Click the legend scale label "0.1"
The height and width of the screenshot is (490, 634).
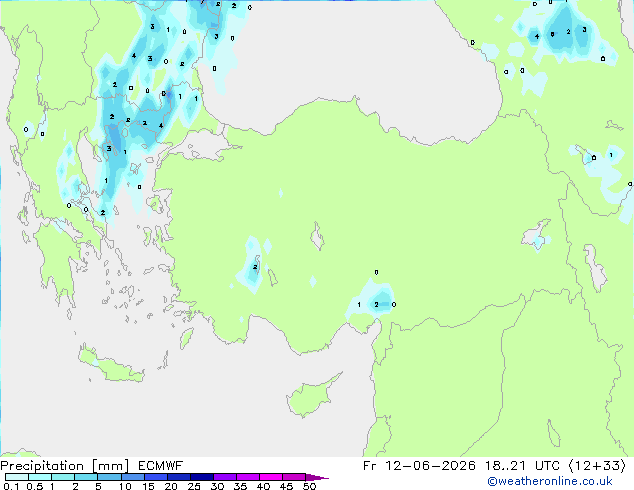tap(11, 486)
